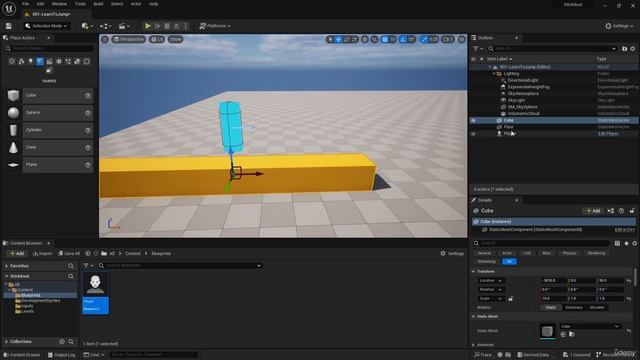
Task: Open the Tools menu
Action: (x=80, y=4)
